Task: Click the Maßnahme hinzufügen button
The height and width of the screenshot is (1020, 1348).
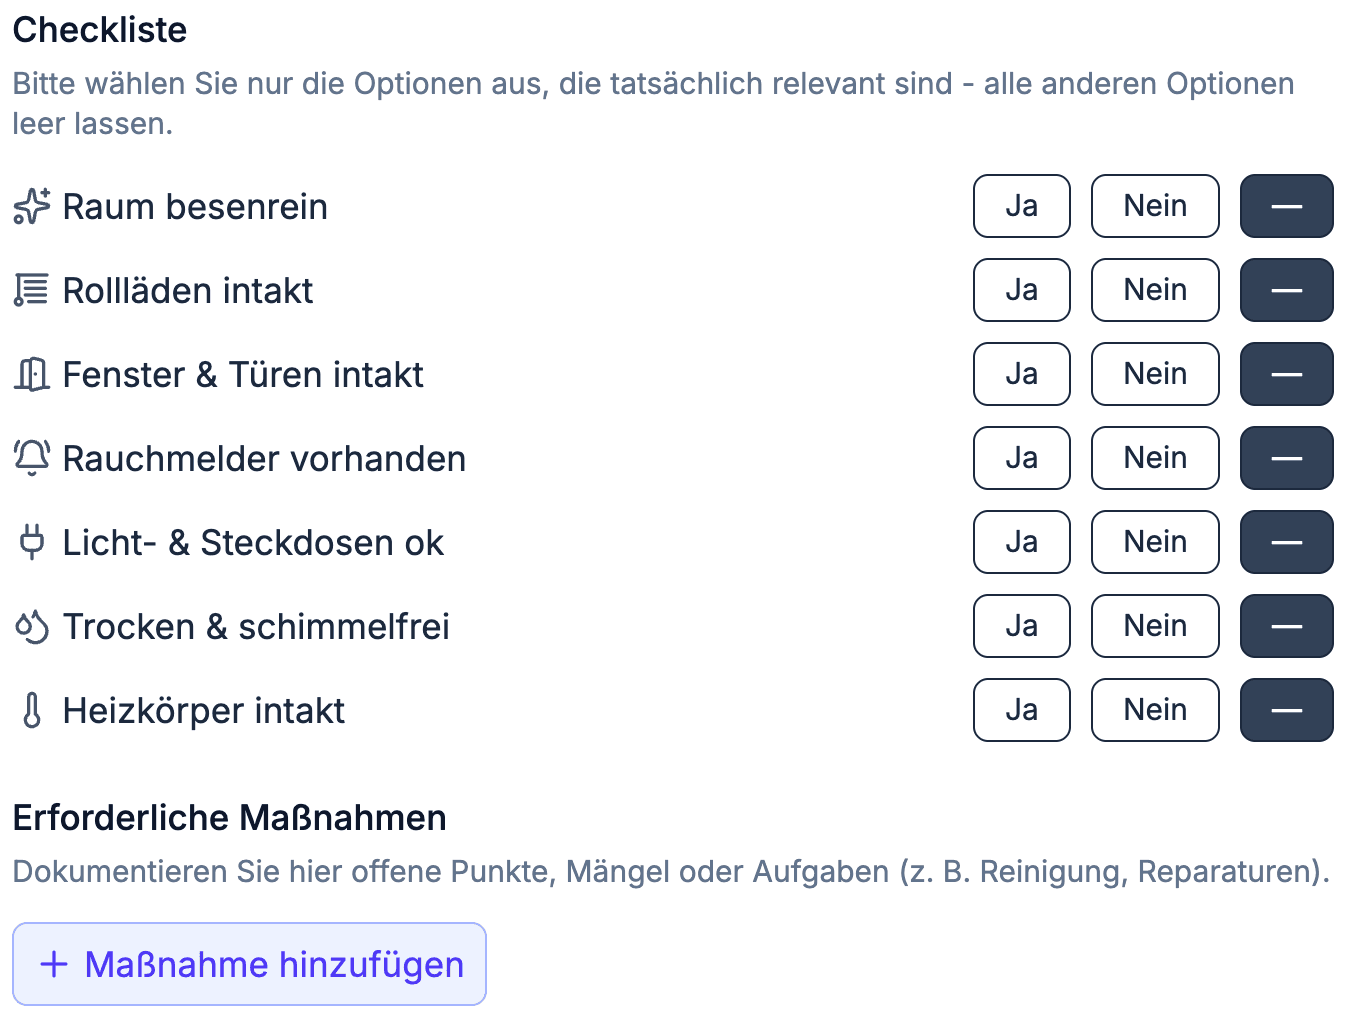Action: (249, 964)
